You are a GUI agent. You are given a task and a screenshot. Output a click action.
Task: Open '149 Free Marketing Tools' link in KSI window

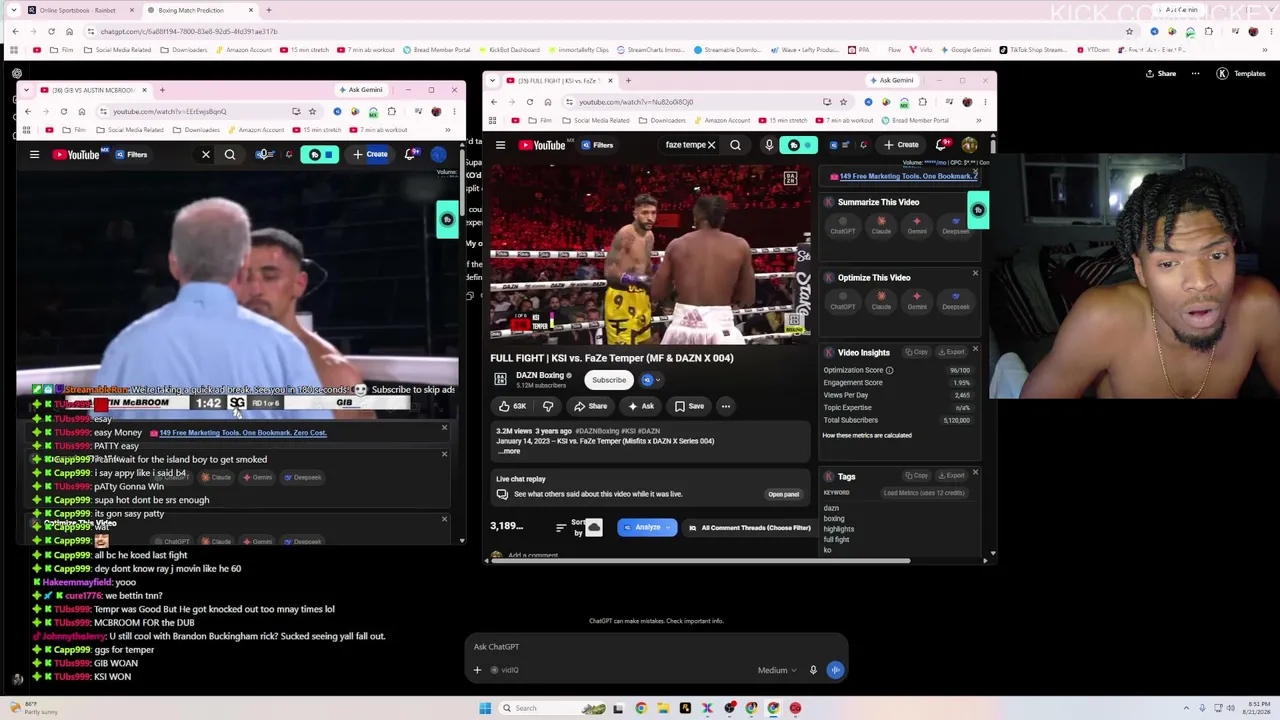click(907, 176)
